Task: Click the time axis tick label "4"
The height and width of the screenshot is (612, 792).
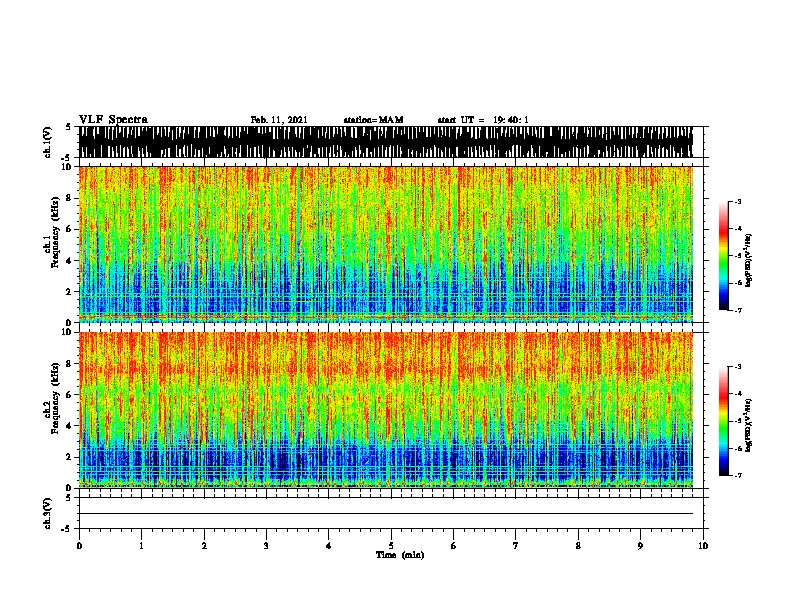Action: tap(329, 546)
